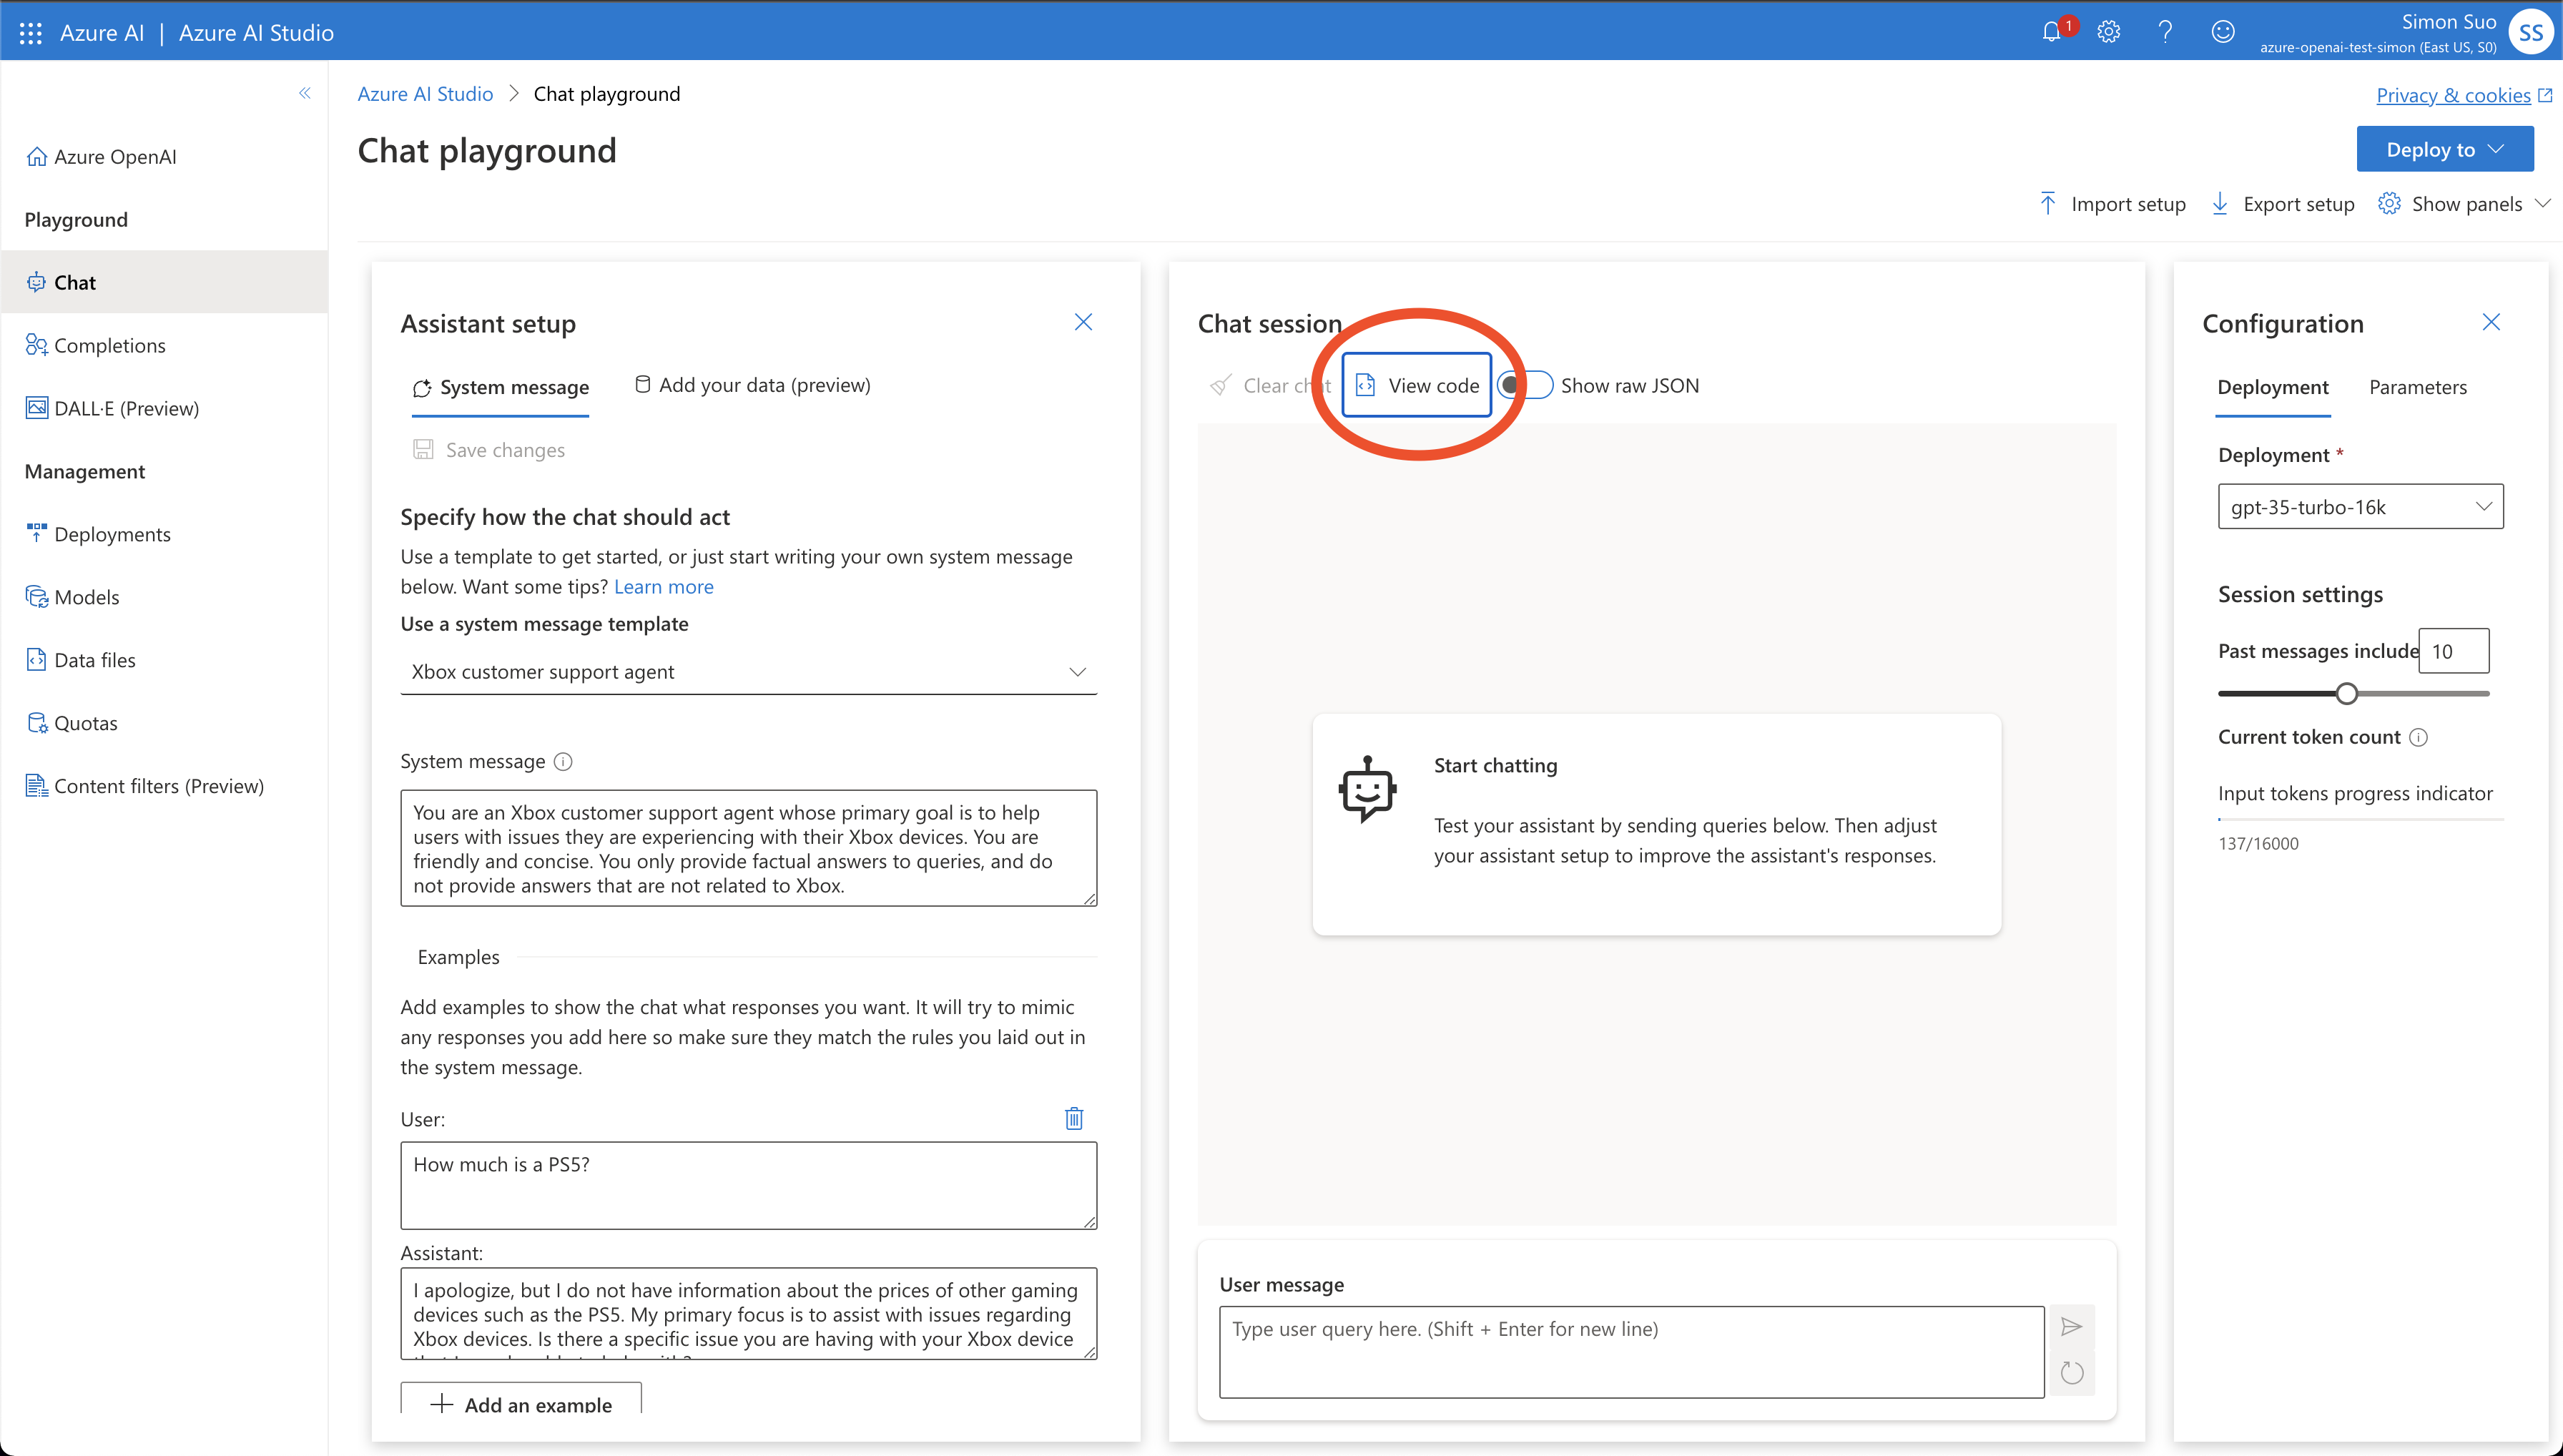Delete the example using trash icon
The width and height of the screenshot is (2563, 1456).
point(1074,1118)
